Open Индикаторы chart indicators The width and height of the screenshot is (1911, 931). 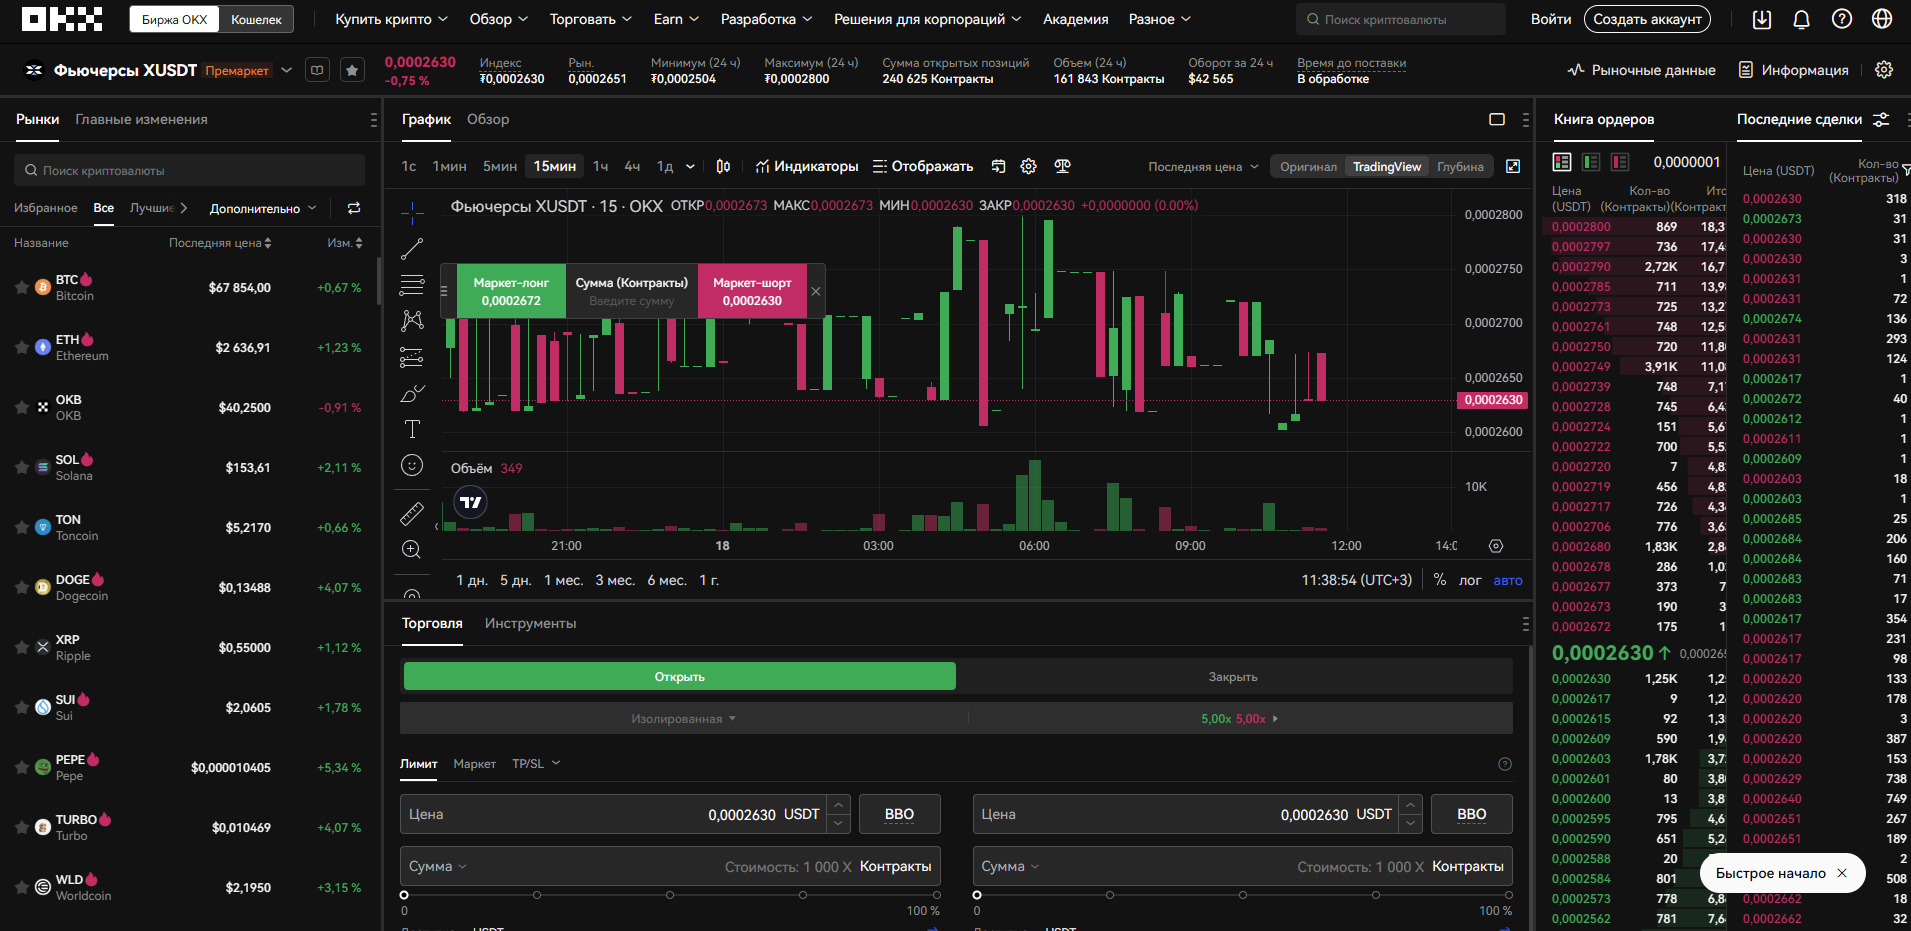pyautogui.click(x=807, y=166)
